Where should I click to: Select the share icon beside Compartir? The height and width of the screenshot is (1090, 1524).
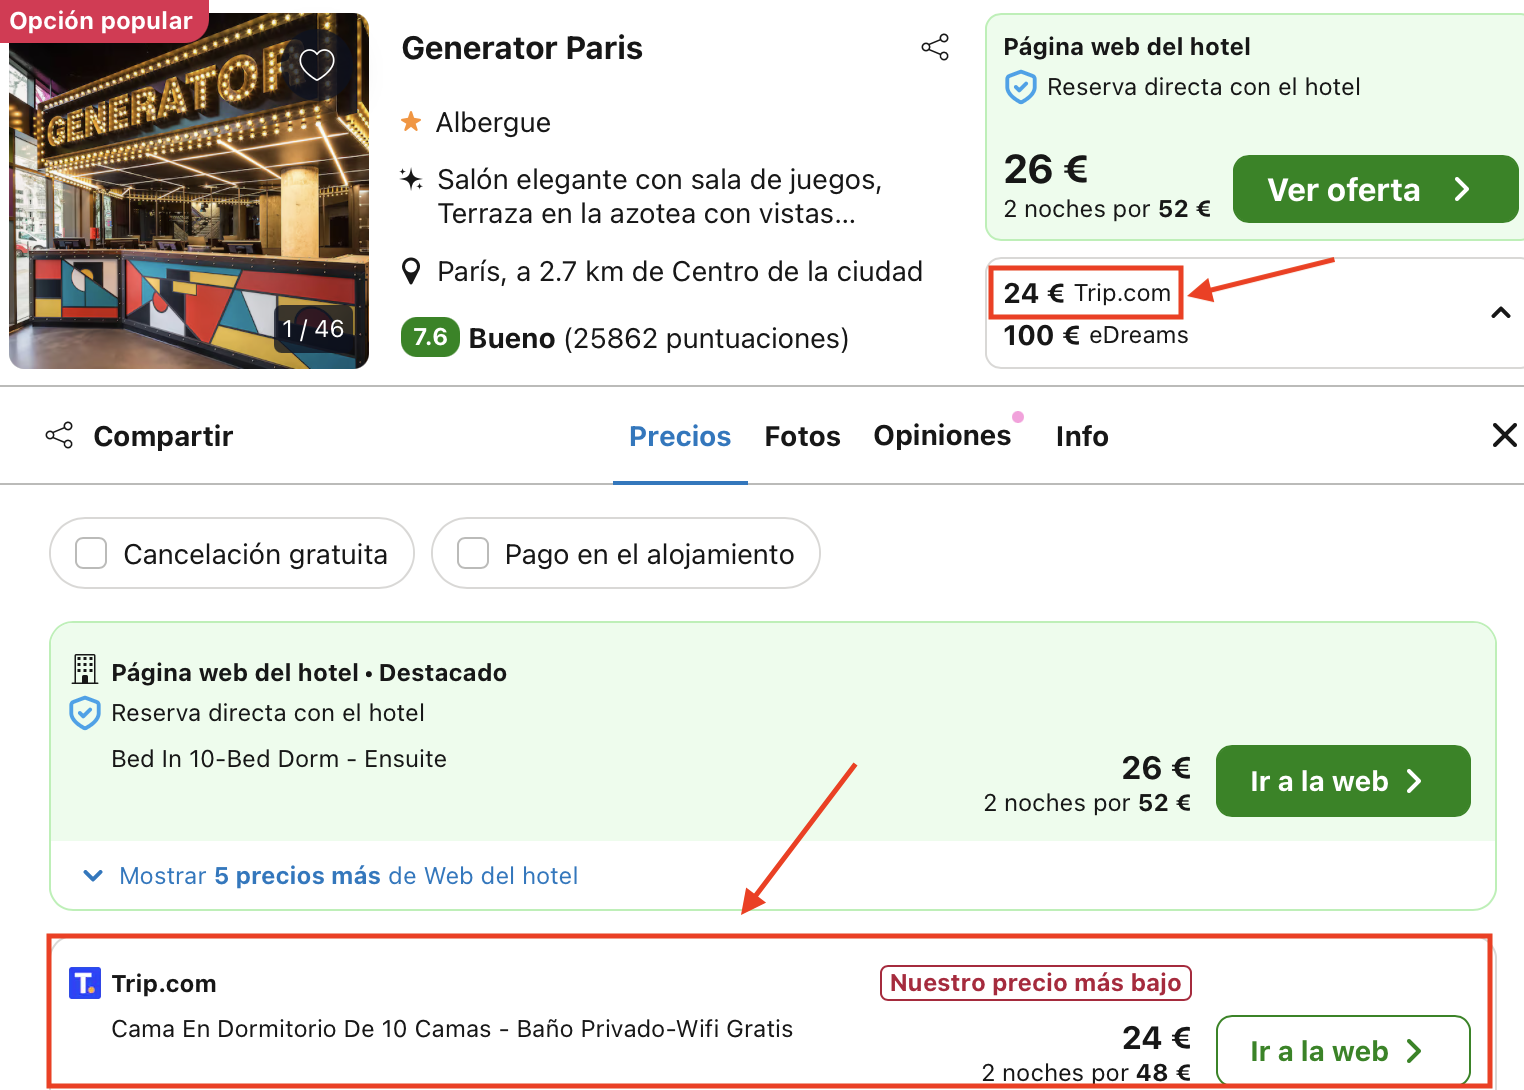click(60, 436)
